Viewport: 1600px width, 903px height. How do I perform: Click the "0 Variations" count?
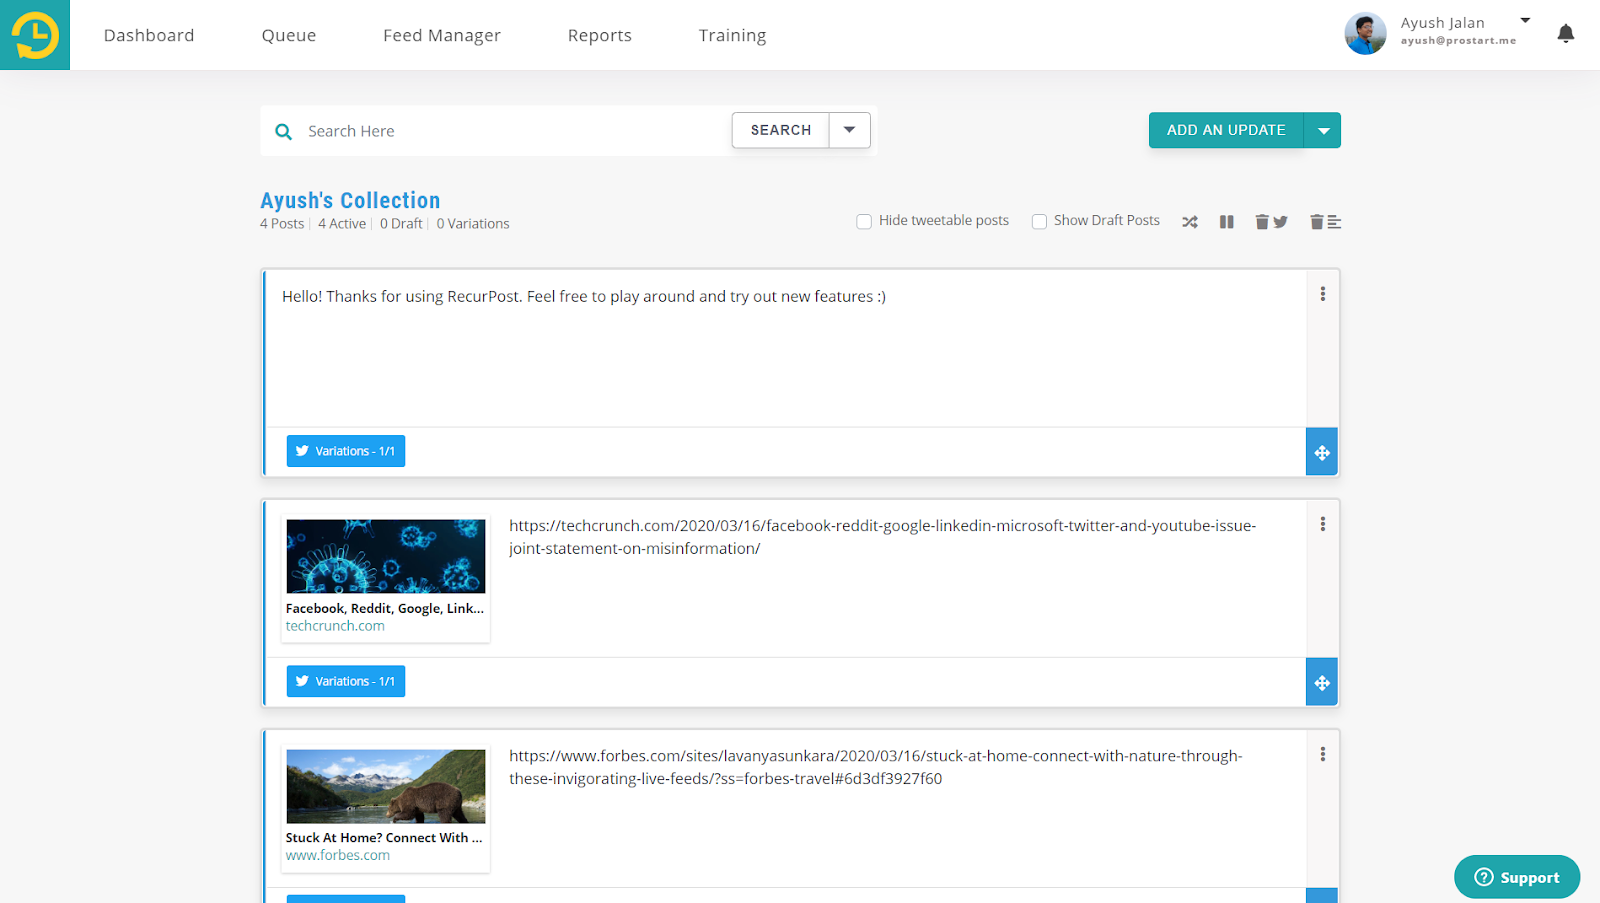473,224
